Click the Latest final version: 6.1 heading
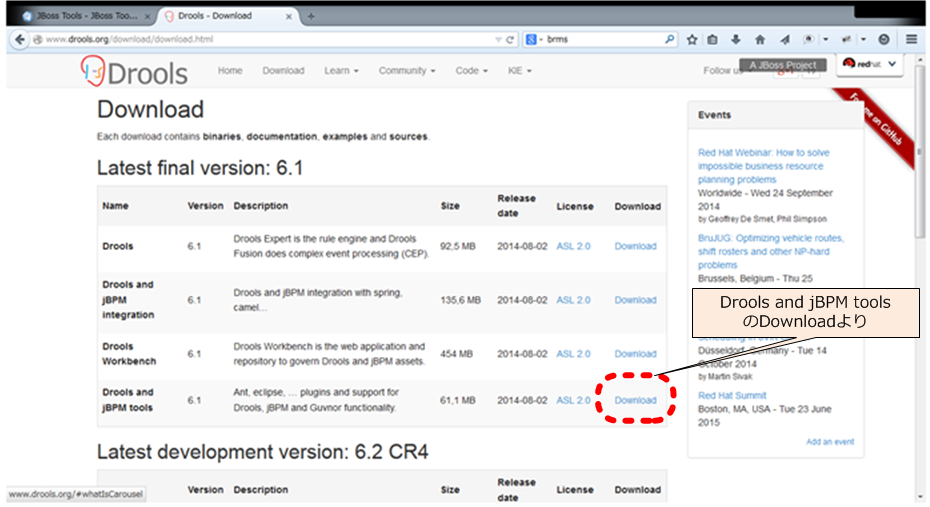 [x=200, y=168]
